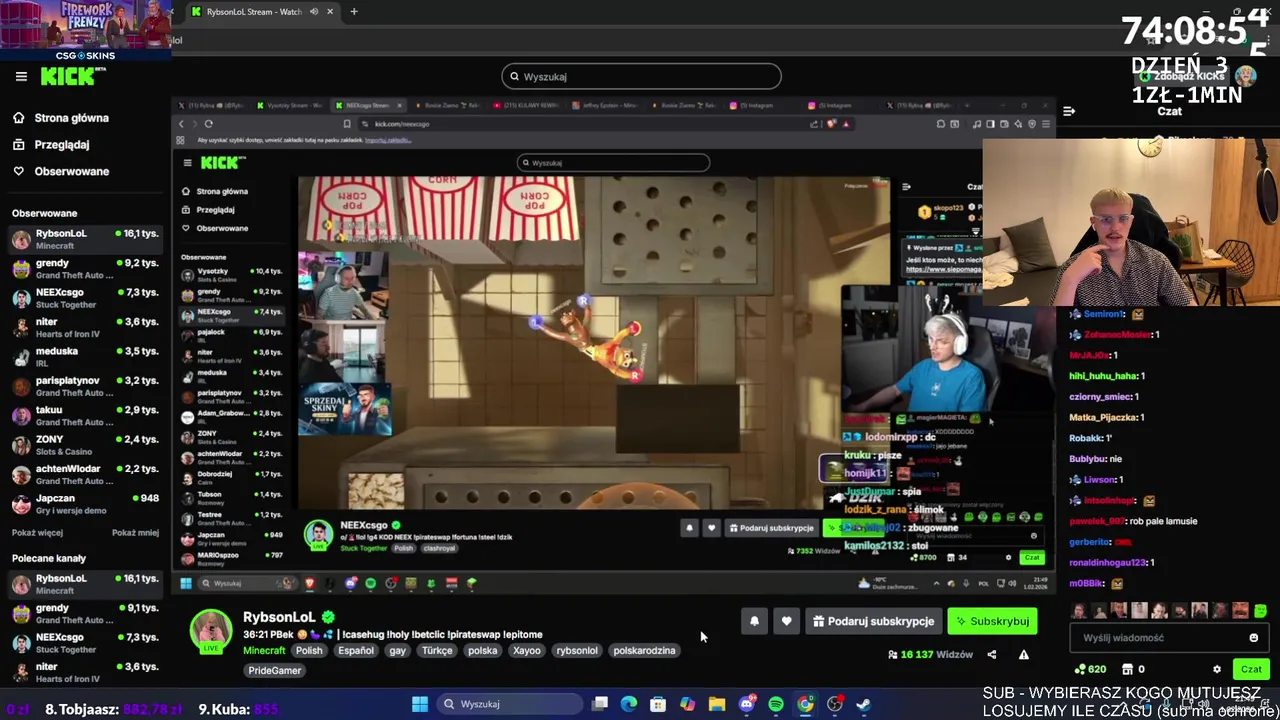
Task: Open emoji picker in chat input
Action: [1254, 638]
